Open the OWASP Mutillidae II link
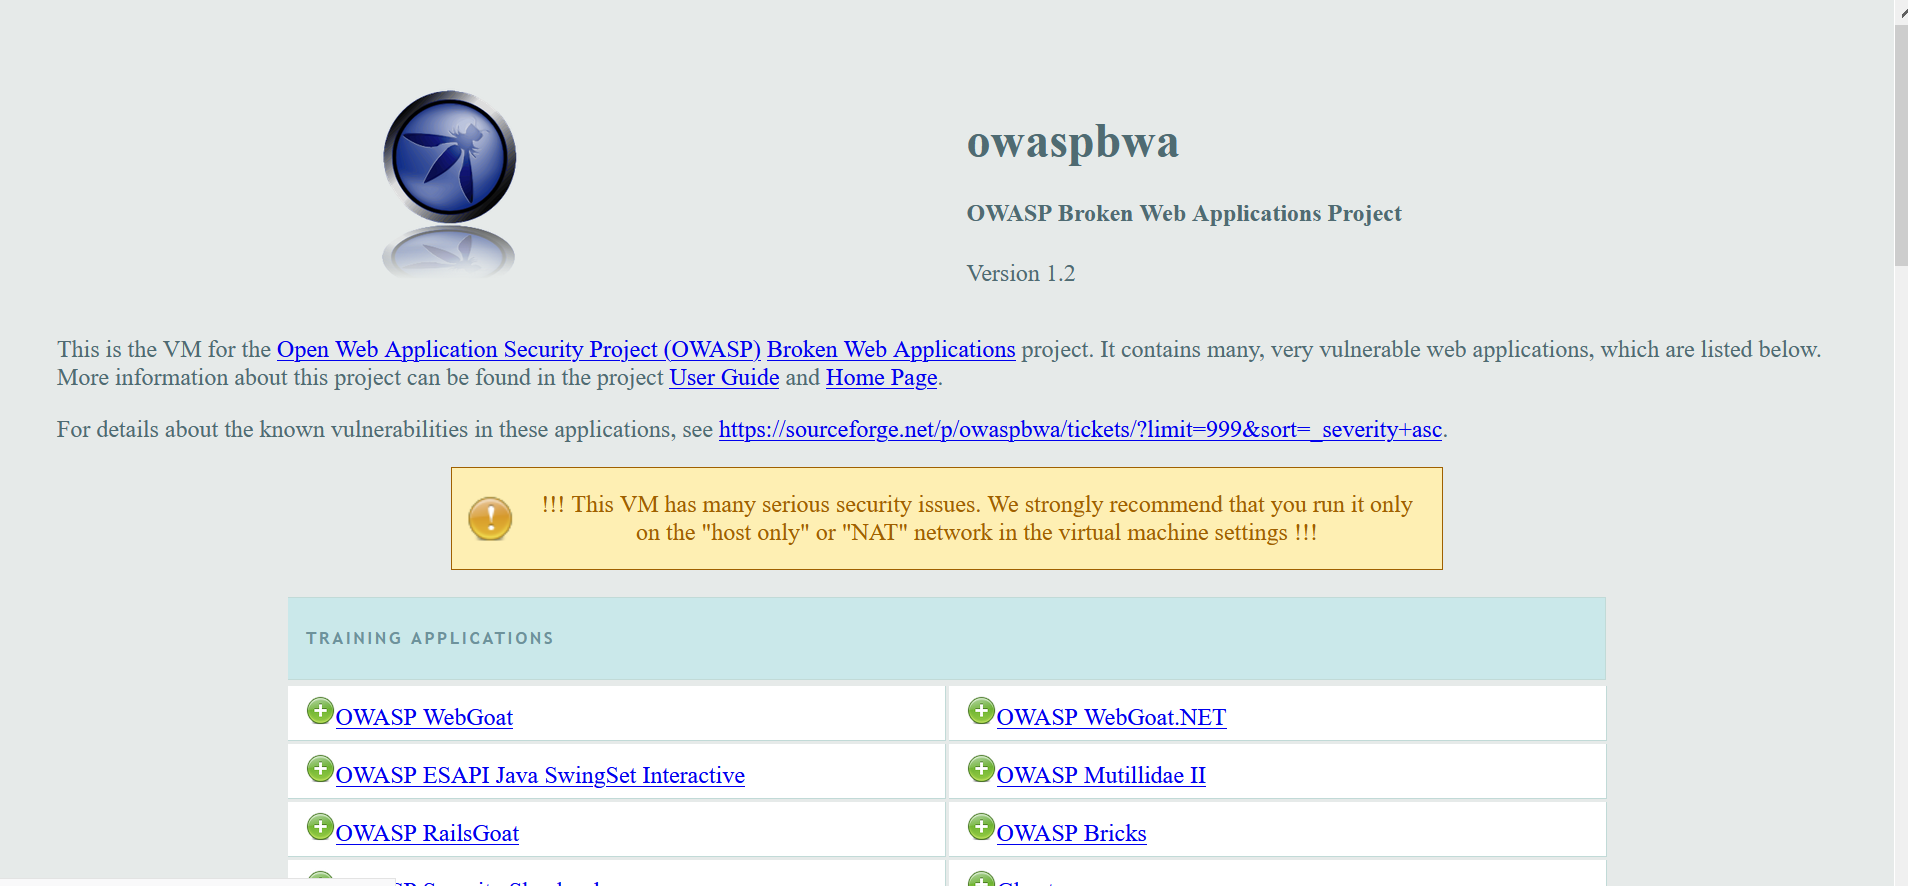Screen dimensions: 1908x886 [x=1101, y=776]
